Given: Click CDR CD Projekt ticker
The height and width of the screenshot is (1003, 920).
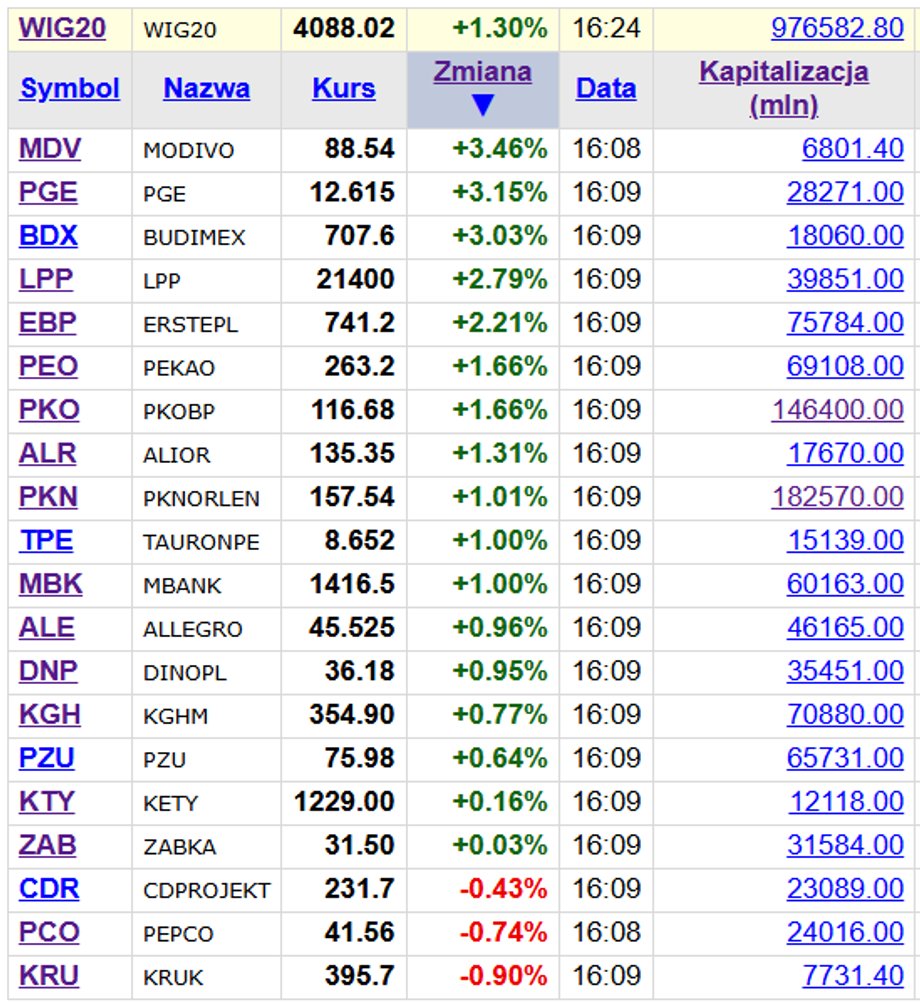Looking at the screenshot, I should (x=49, y=888).
